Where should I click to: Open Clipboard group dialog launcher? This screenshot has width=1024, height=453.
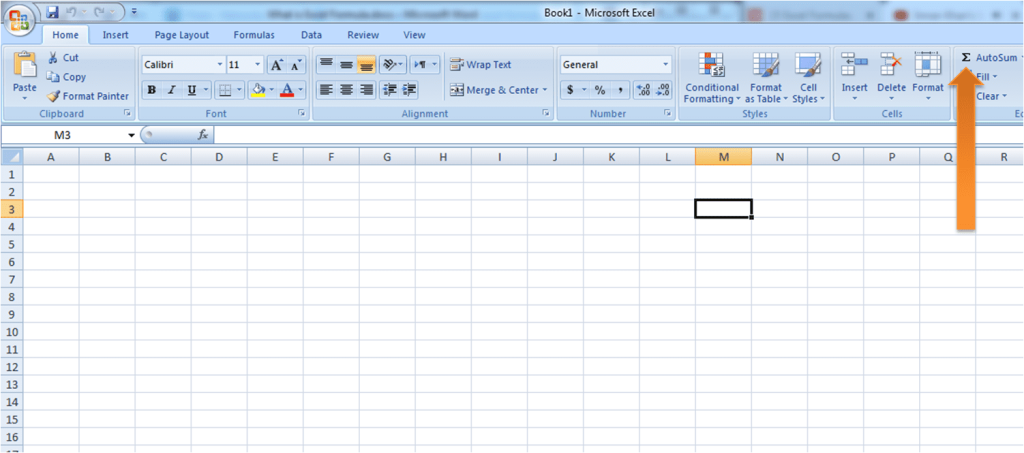127,114
